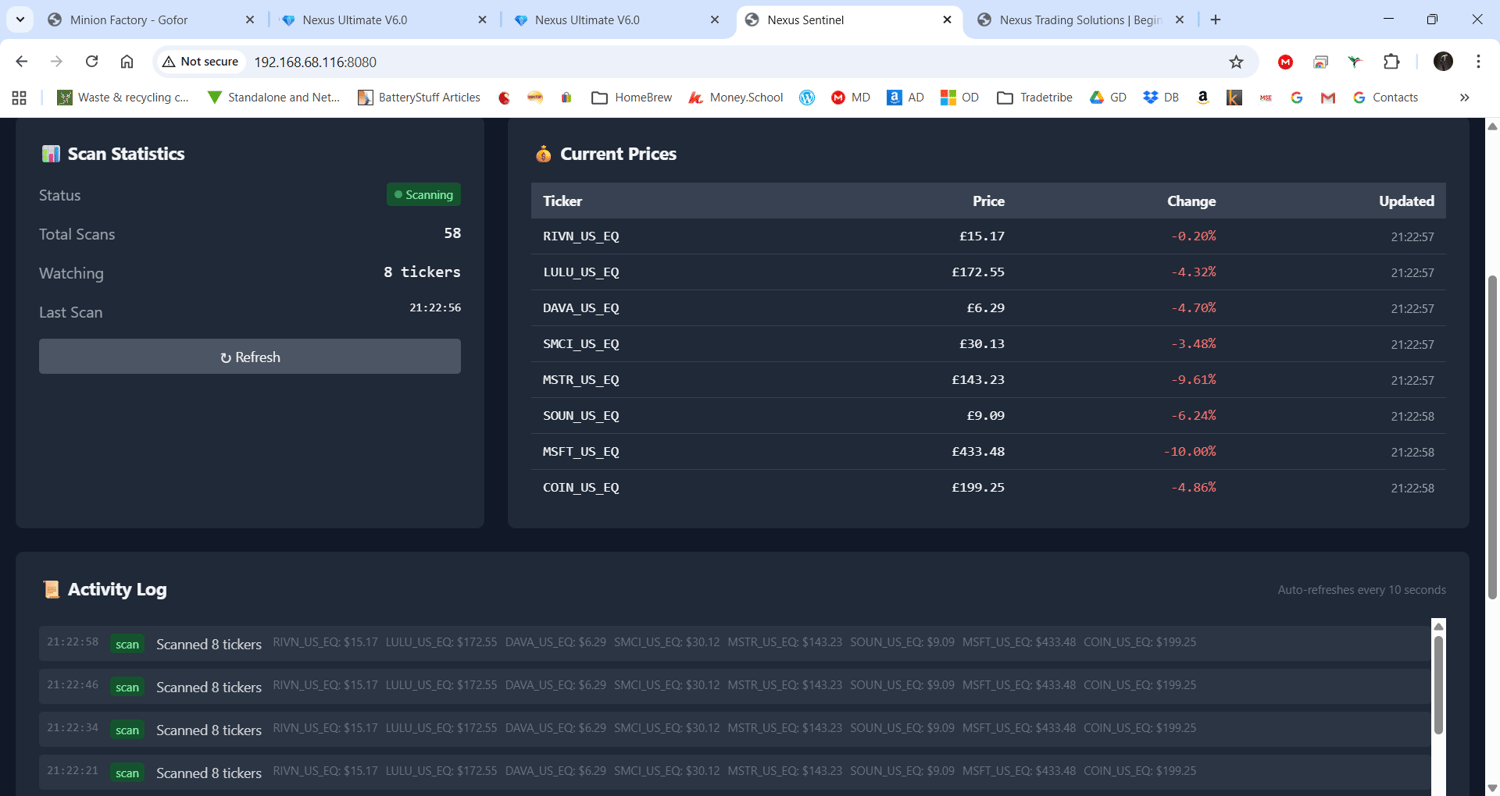Click the -9.61% change value

(x=1193, y=380)
